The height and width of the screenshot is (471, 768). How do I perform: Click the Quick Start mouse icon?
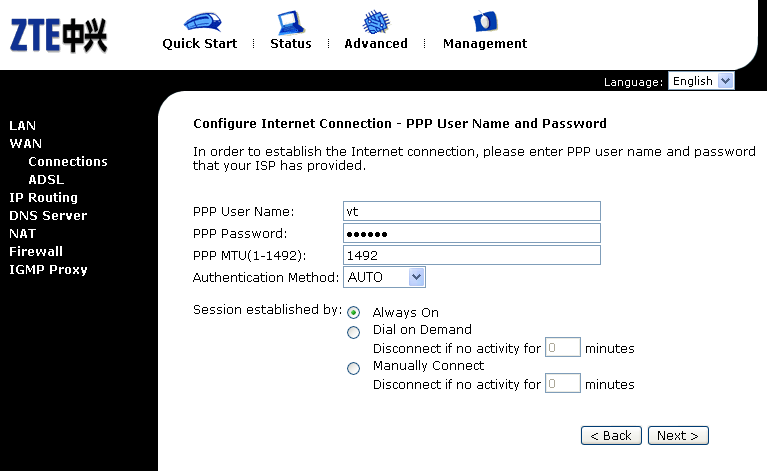coord(203,23)
